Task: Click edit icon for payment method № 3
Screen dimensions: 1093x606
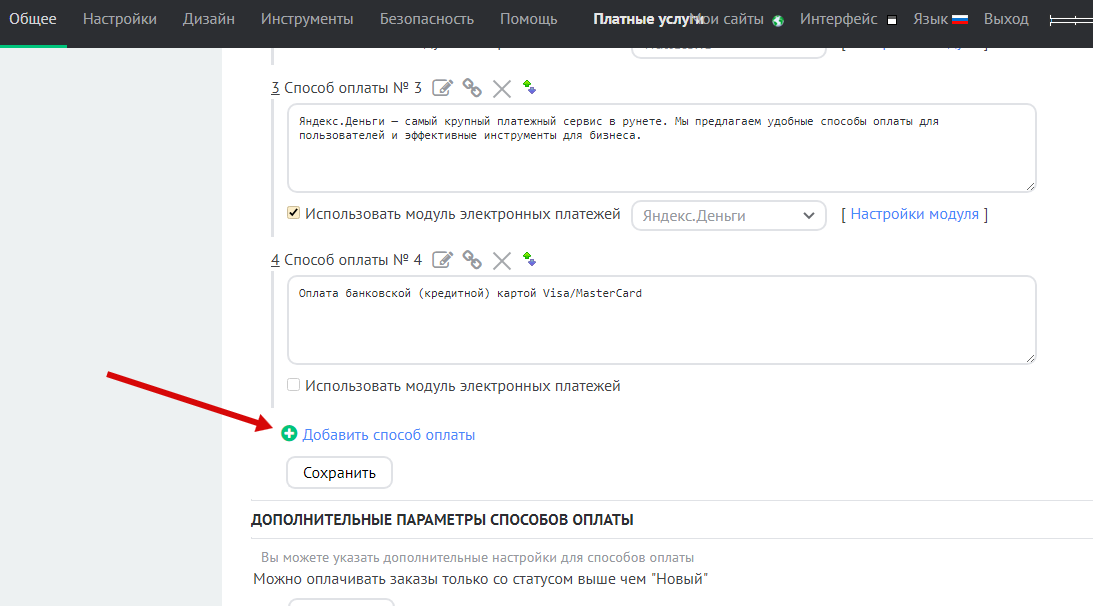Action: click(x=443, y=88)
